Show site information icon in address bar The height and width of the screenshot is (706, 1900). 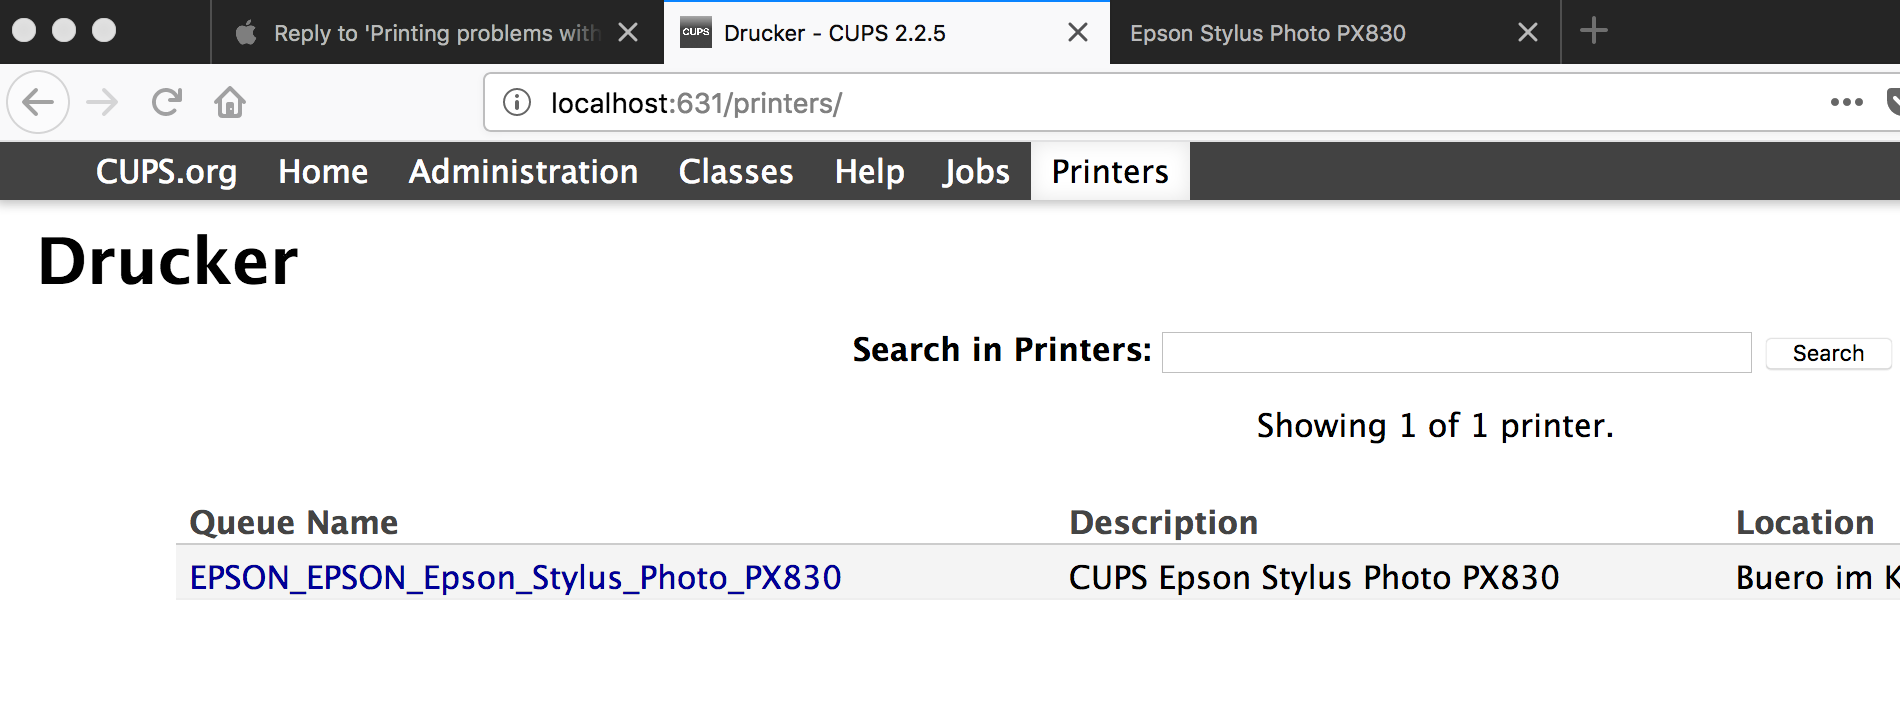(517, 102)
